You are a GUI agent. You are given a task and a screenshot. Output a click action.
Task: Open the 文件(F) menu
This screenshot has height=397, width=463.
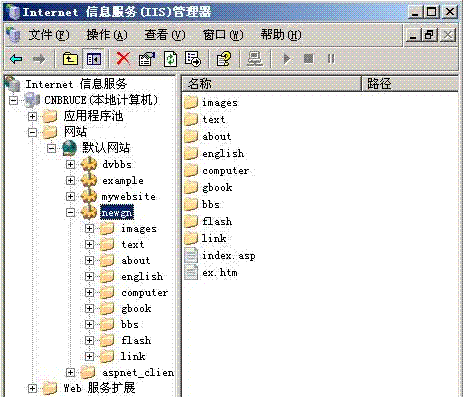[x=49, y=35]
